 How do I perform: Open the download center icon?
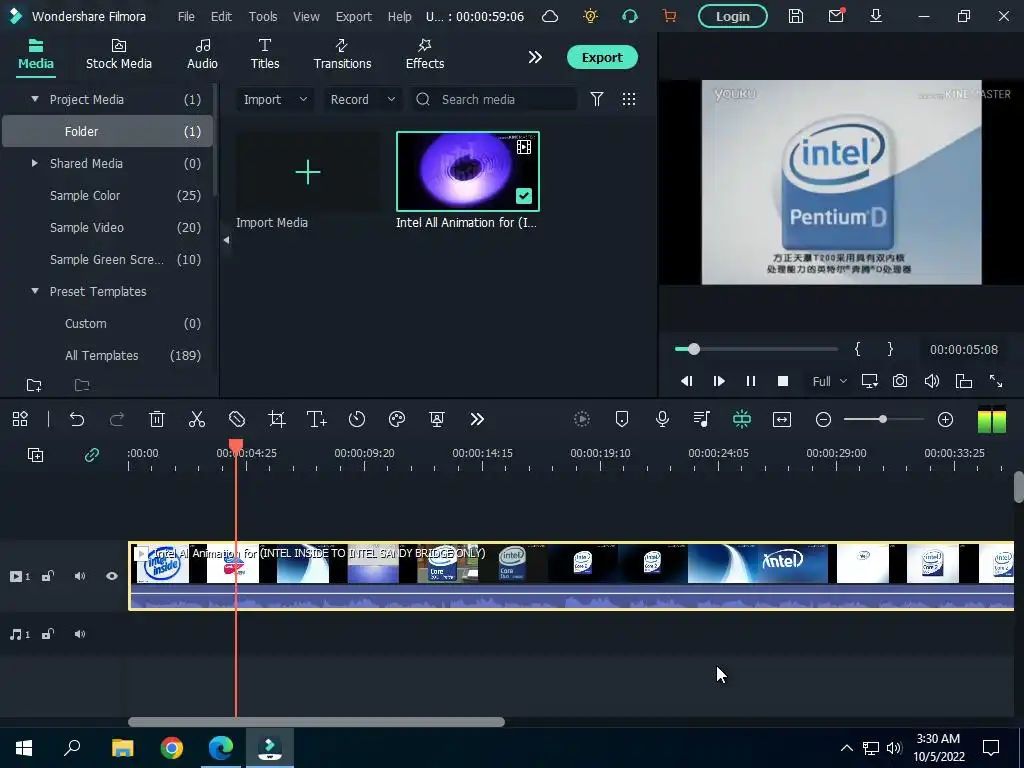[x=876, y=16]
